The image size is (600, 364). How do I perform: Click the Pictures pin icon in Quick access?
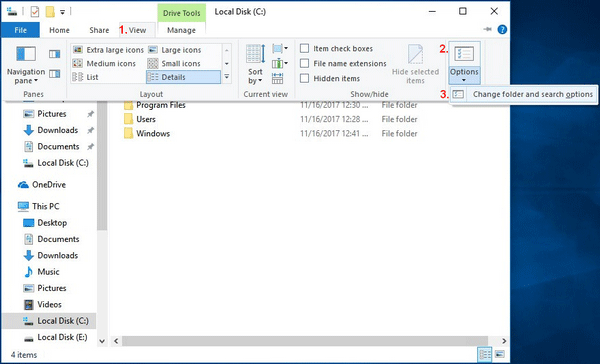[90, 114]
